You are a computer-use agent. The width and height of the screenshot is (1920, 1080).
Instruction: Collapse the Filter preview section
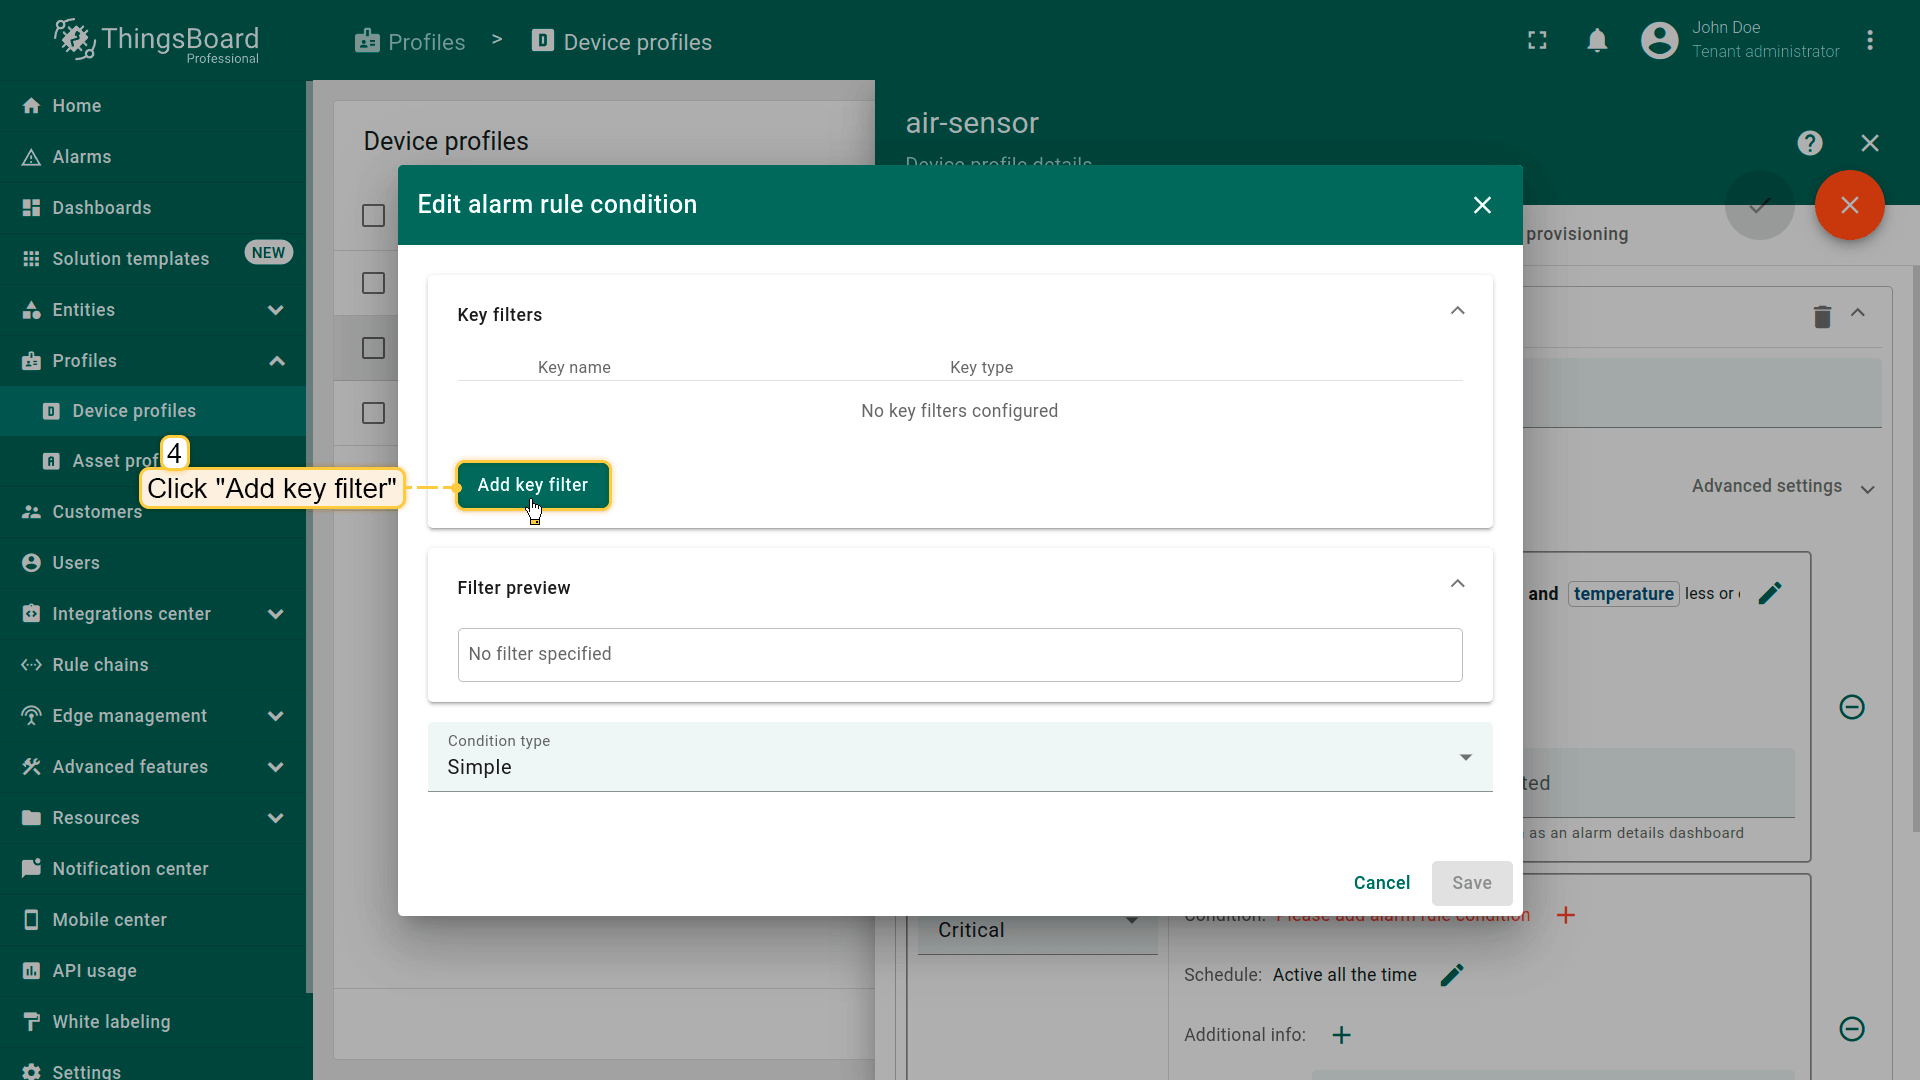(1457, 585)
